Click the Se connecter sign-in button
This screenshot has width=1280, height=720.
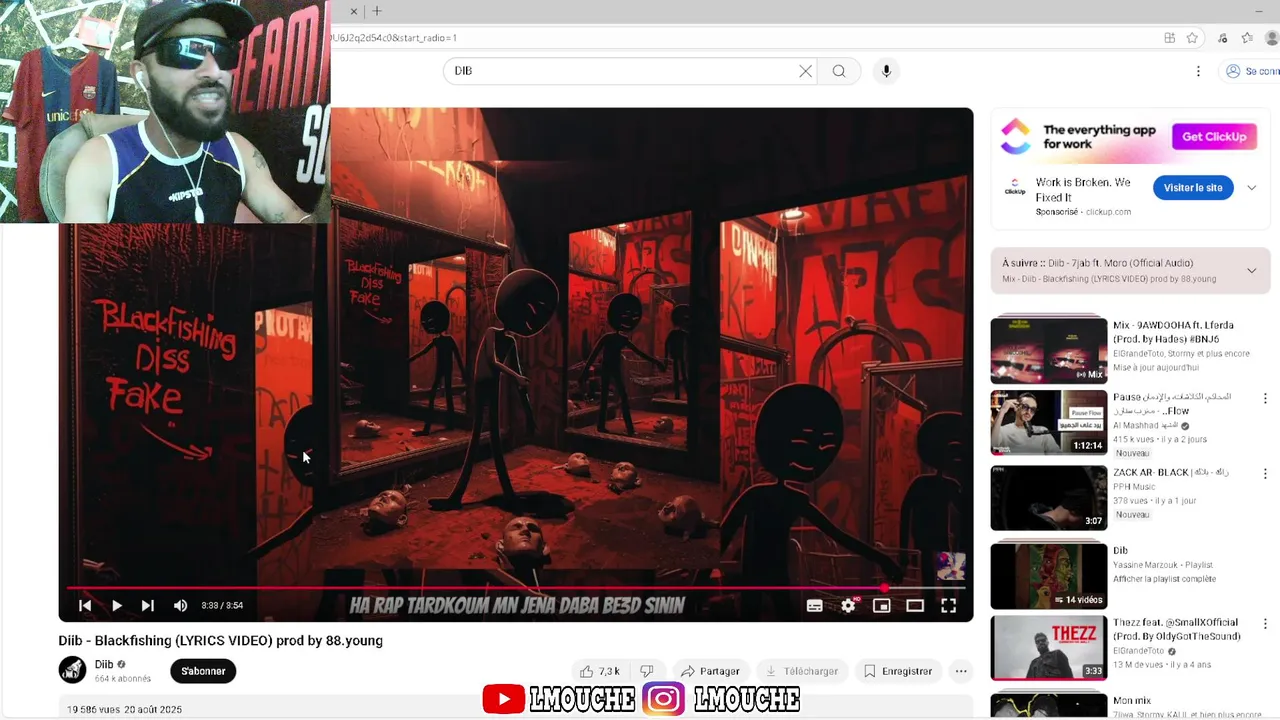pyautogui.click(x=1251, y=71)
